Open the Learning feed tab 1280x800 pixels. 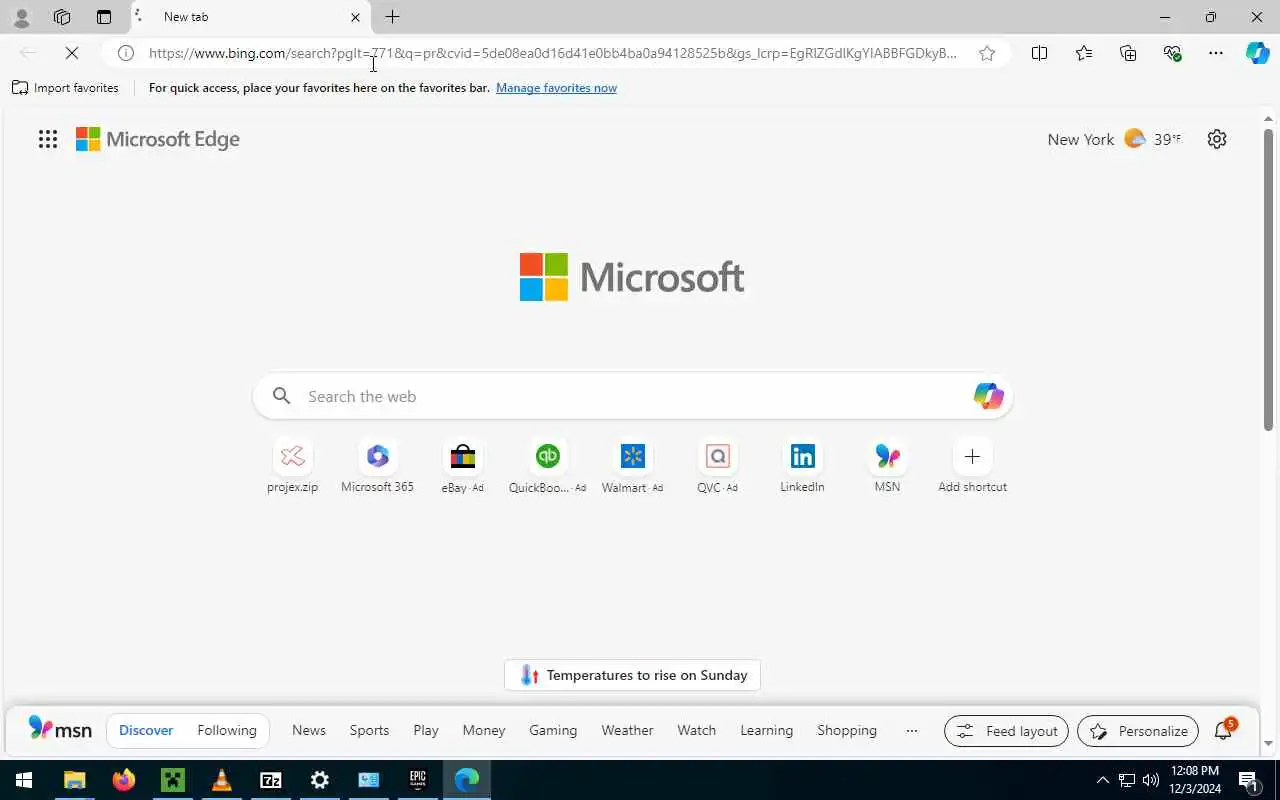(x=767, y=730)
